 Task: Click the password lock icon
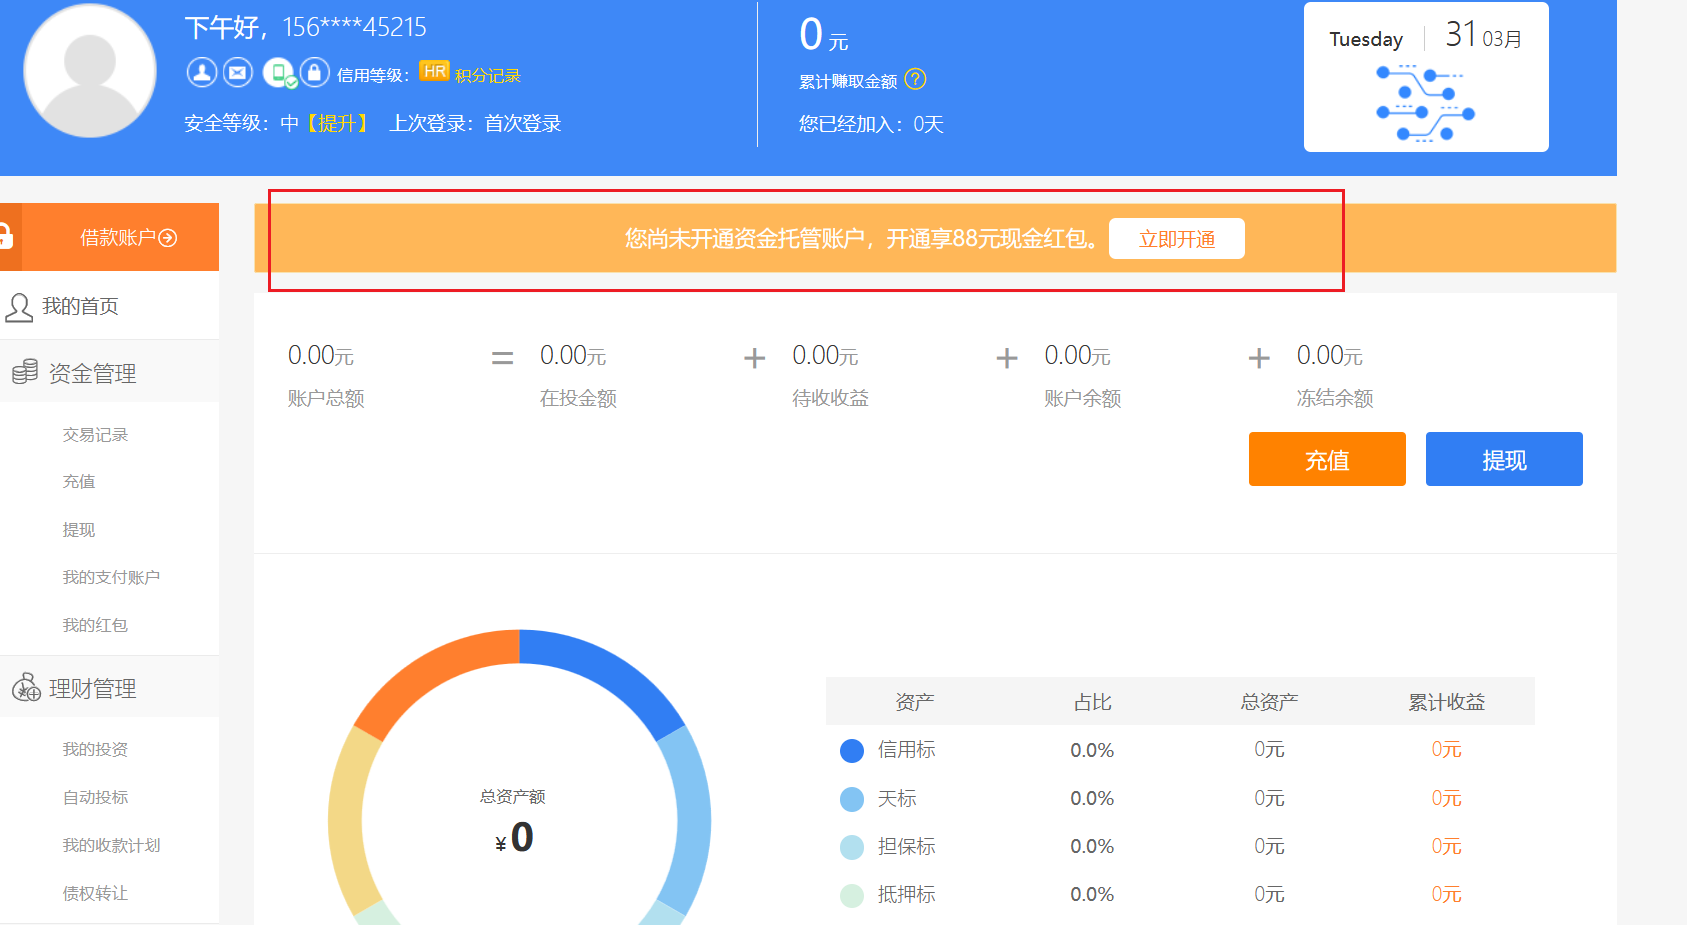pos(314,72)
